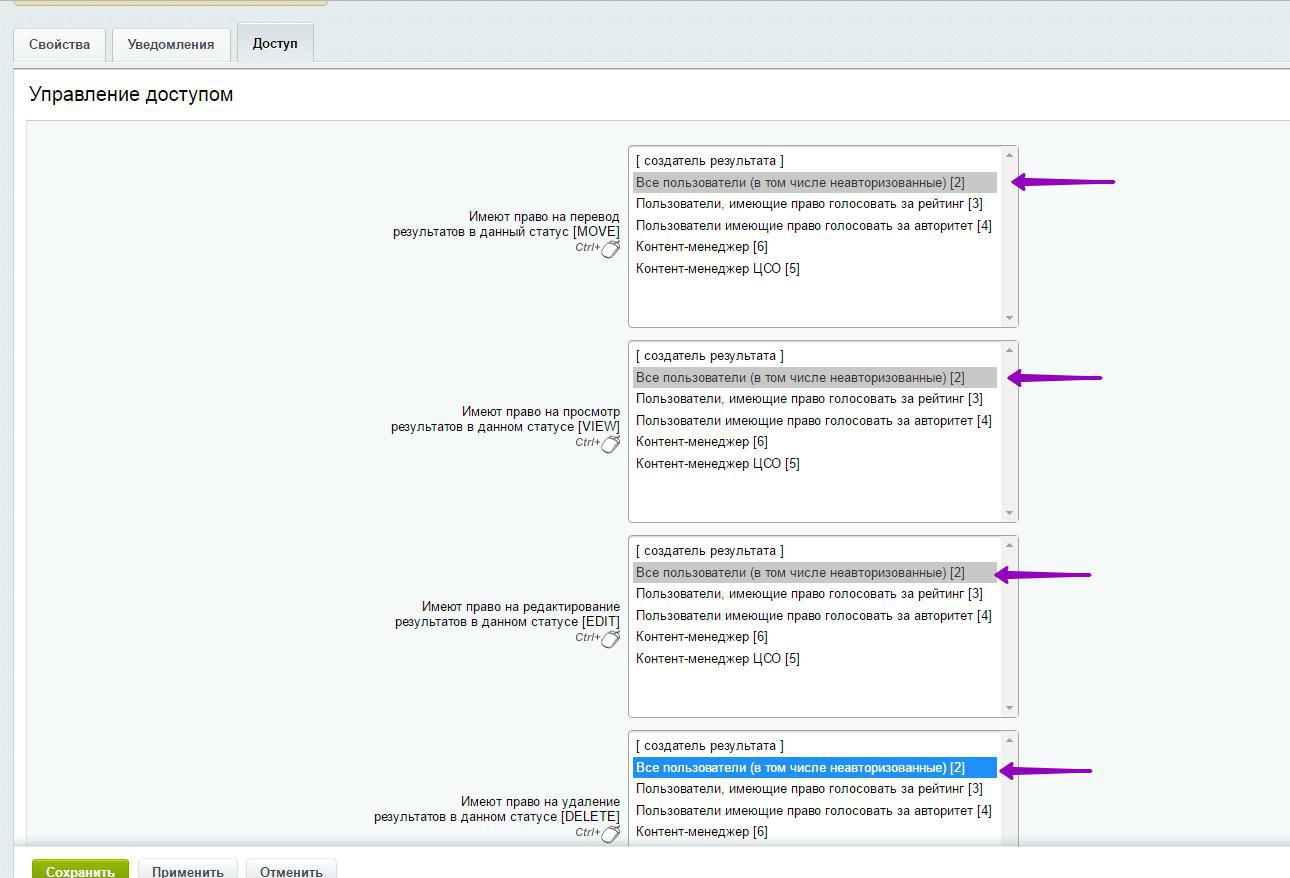The height and width of the screenshot is (878, 1290).
Task: Select 'Контент-менеджер [6]' in DELETE list
Action: pos(815,832)
